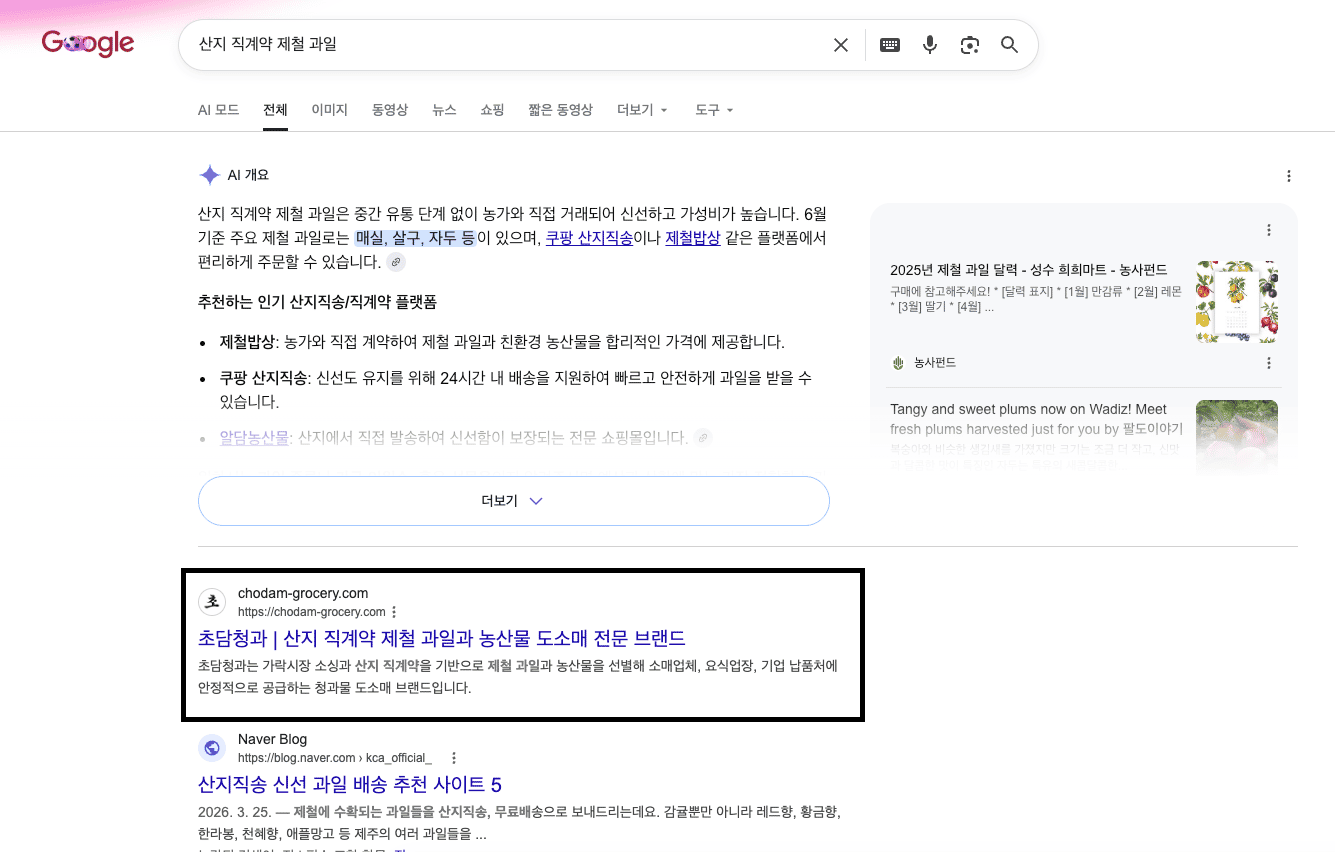Screen dimensions: 1335x852
Task: Click the blog.naver.com › kca_official_ URL
Action: click(335, 758)
